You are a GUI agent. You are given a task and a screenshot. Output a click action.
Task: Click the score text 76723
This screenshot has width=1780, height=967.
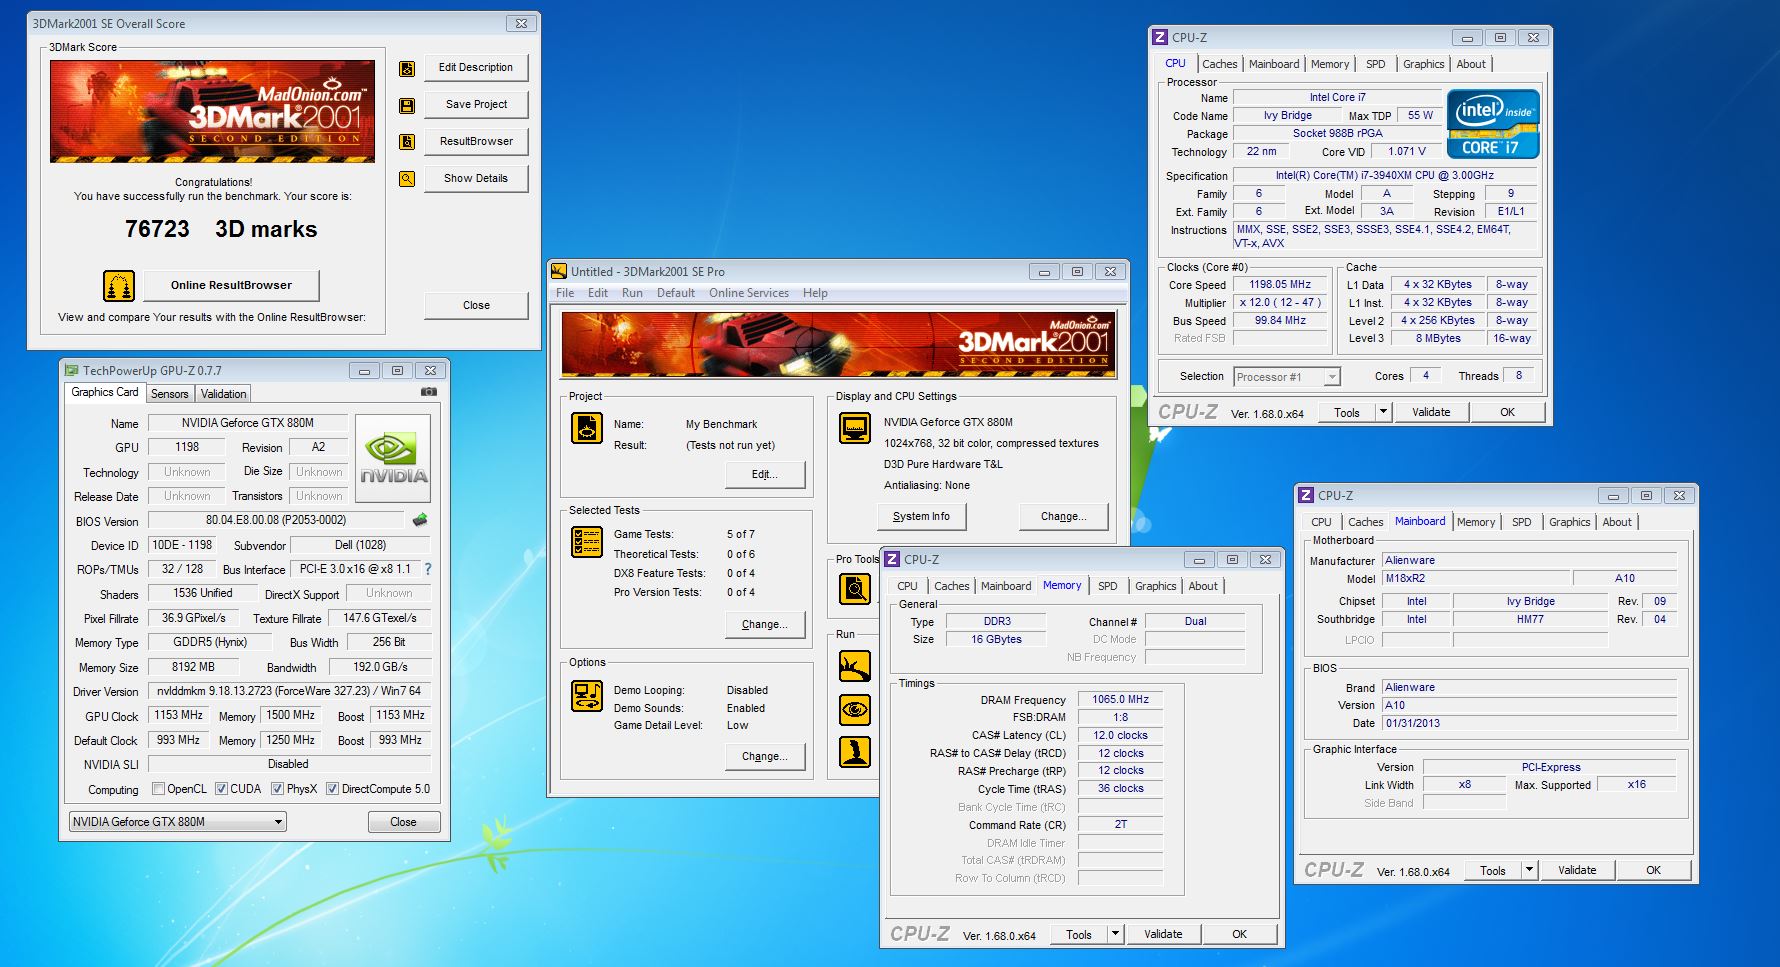(157, 229)
